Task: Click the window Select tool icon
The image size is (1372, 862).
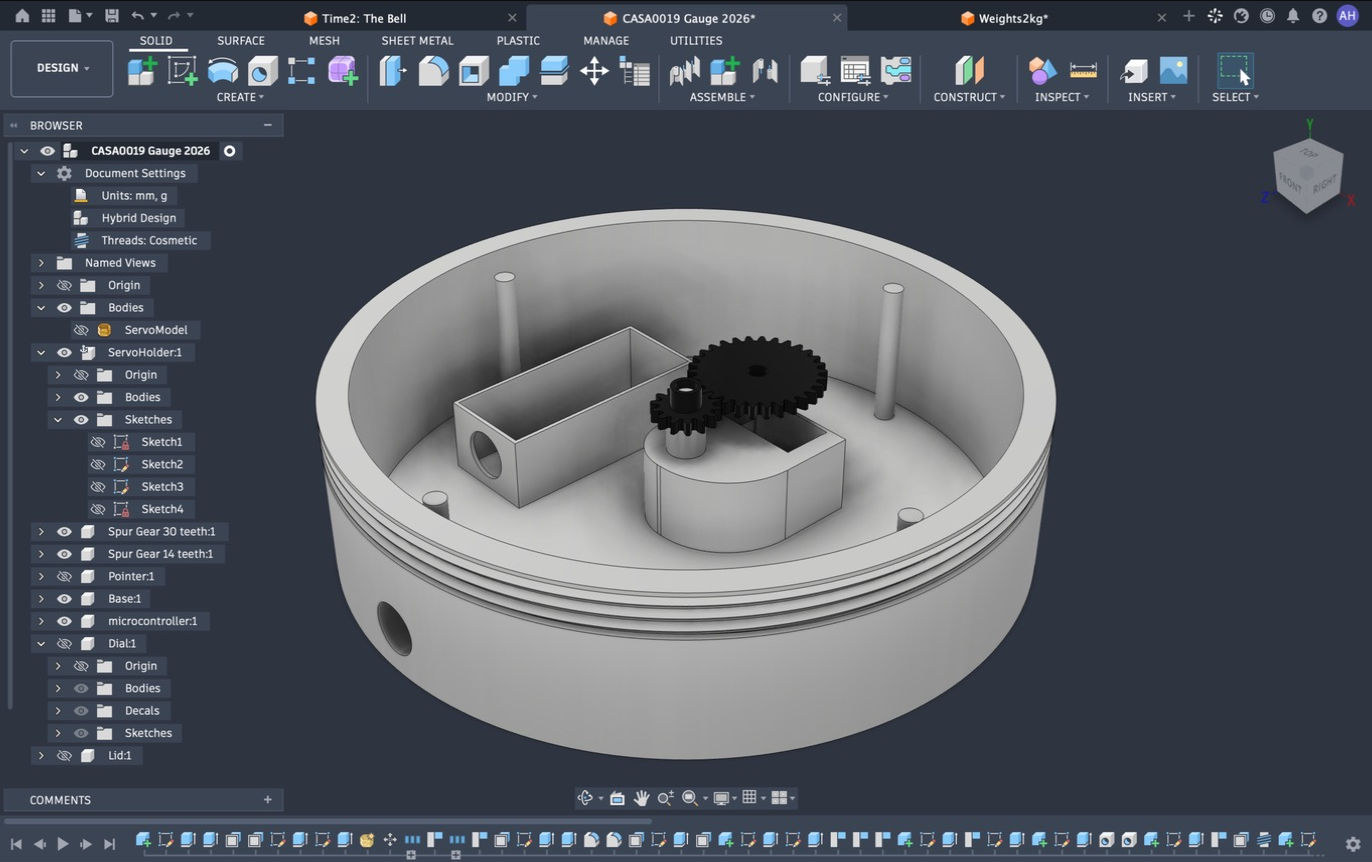Action: [x=1235, y=71]
